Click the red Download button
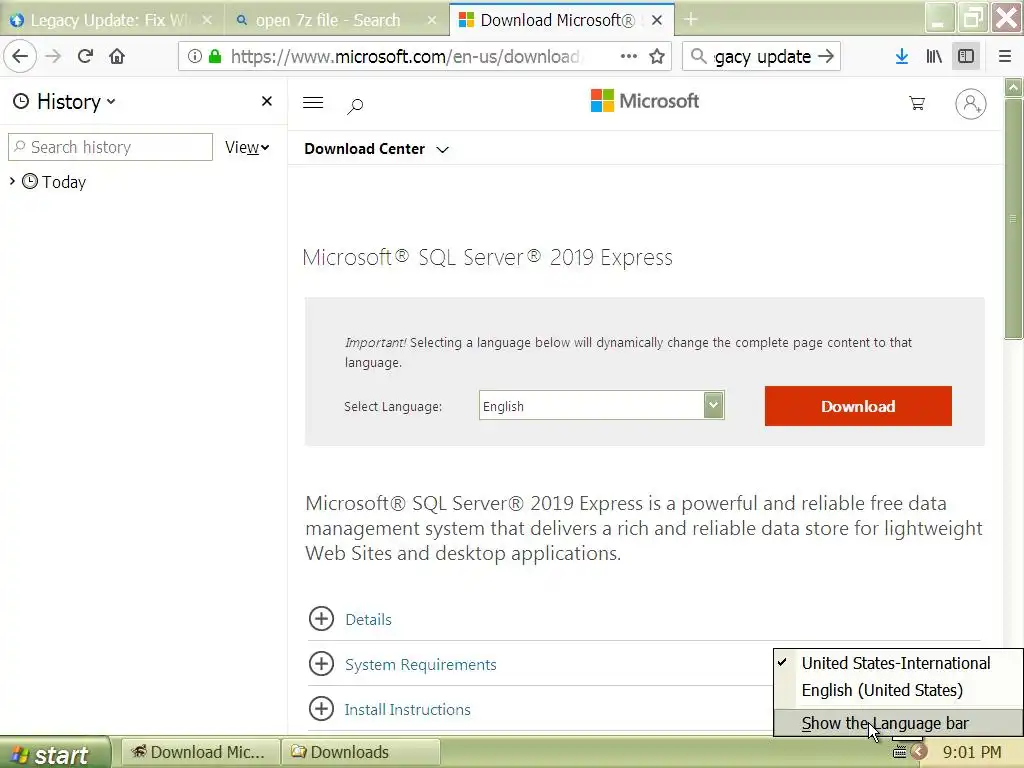 click(858, 406)
